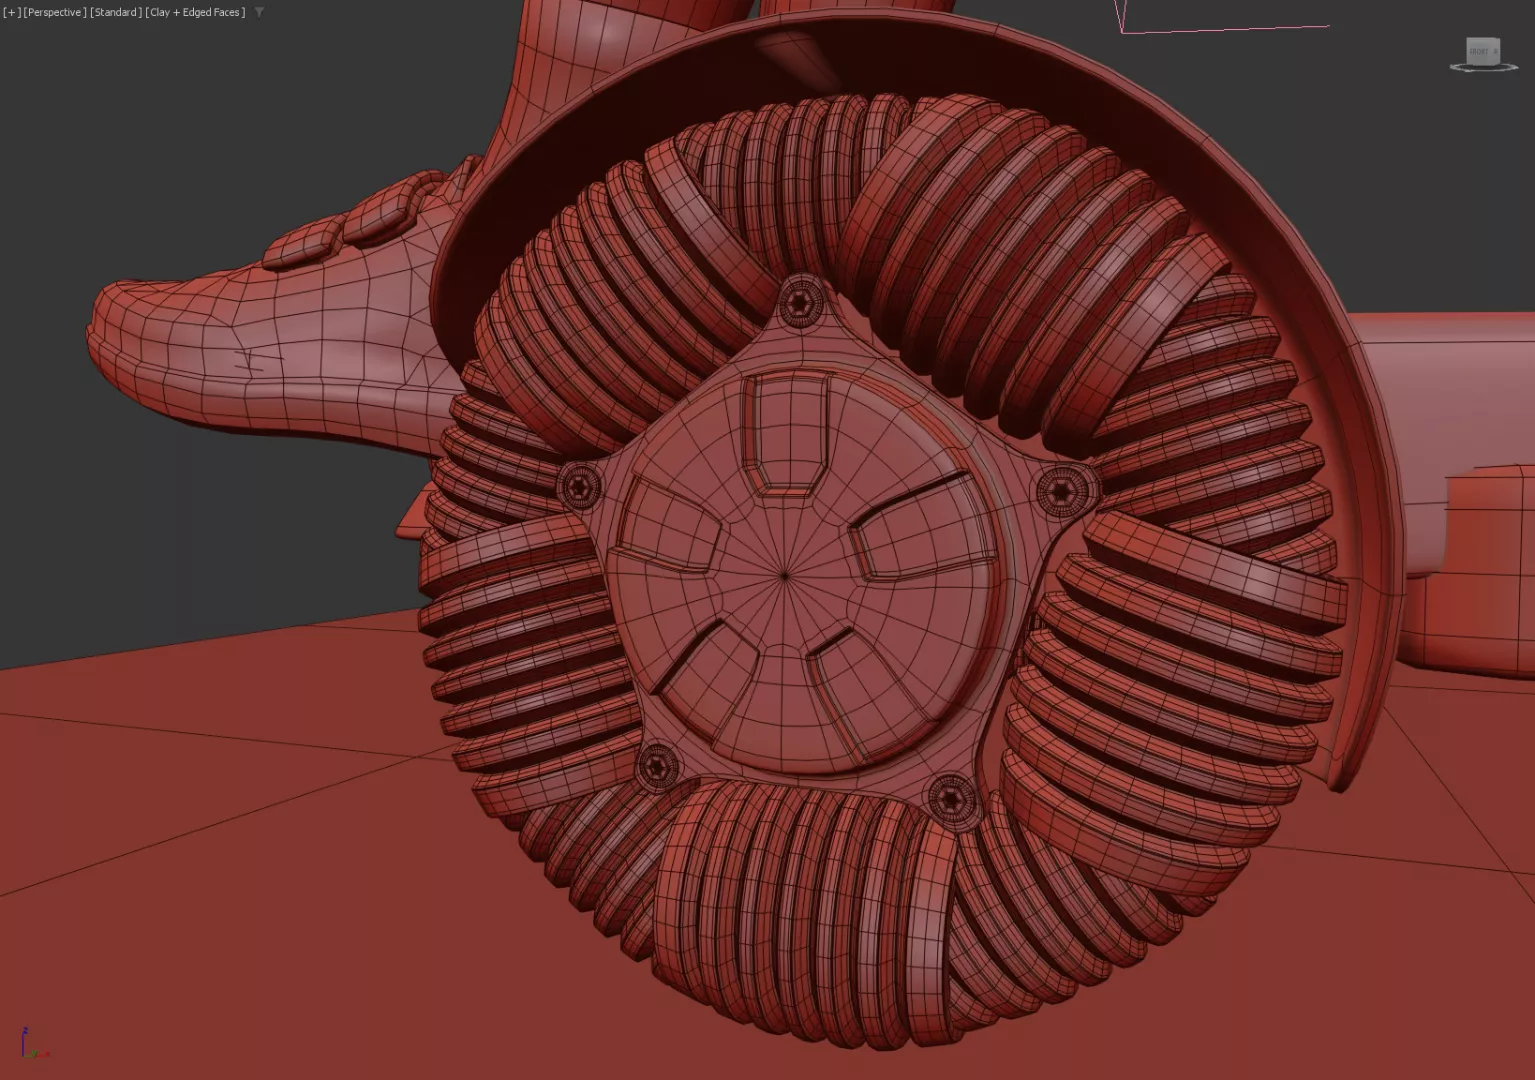Click the Front face of the ViewCube
The image size is (1535, 1080).
pyautogui.click(x=1479, y=51)
